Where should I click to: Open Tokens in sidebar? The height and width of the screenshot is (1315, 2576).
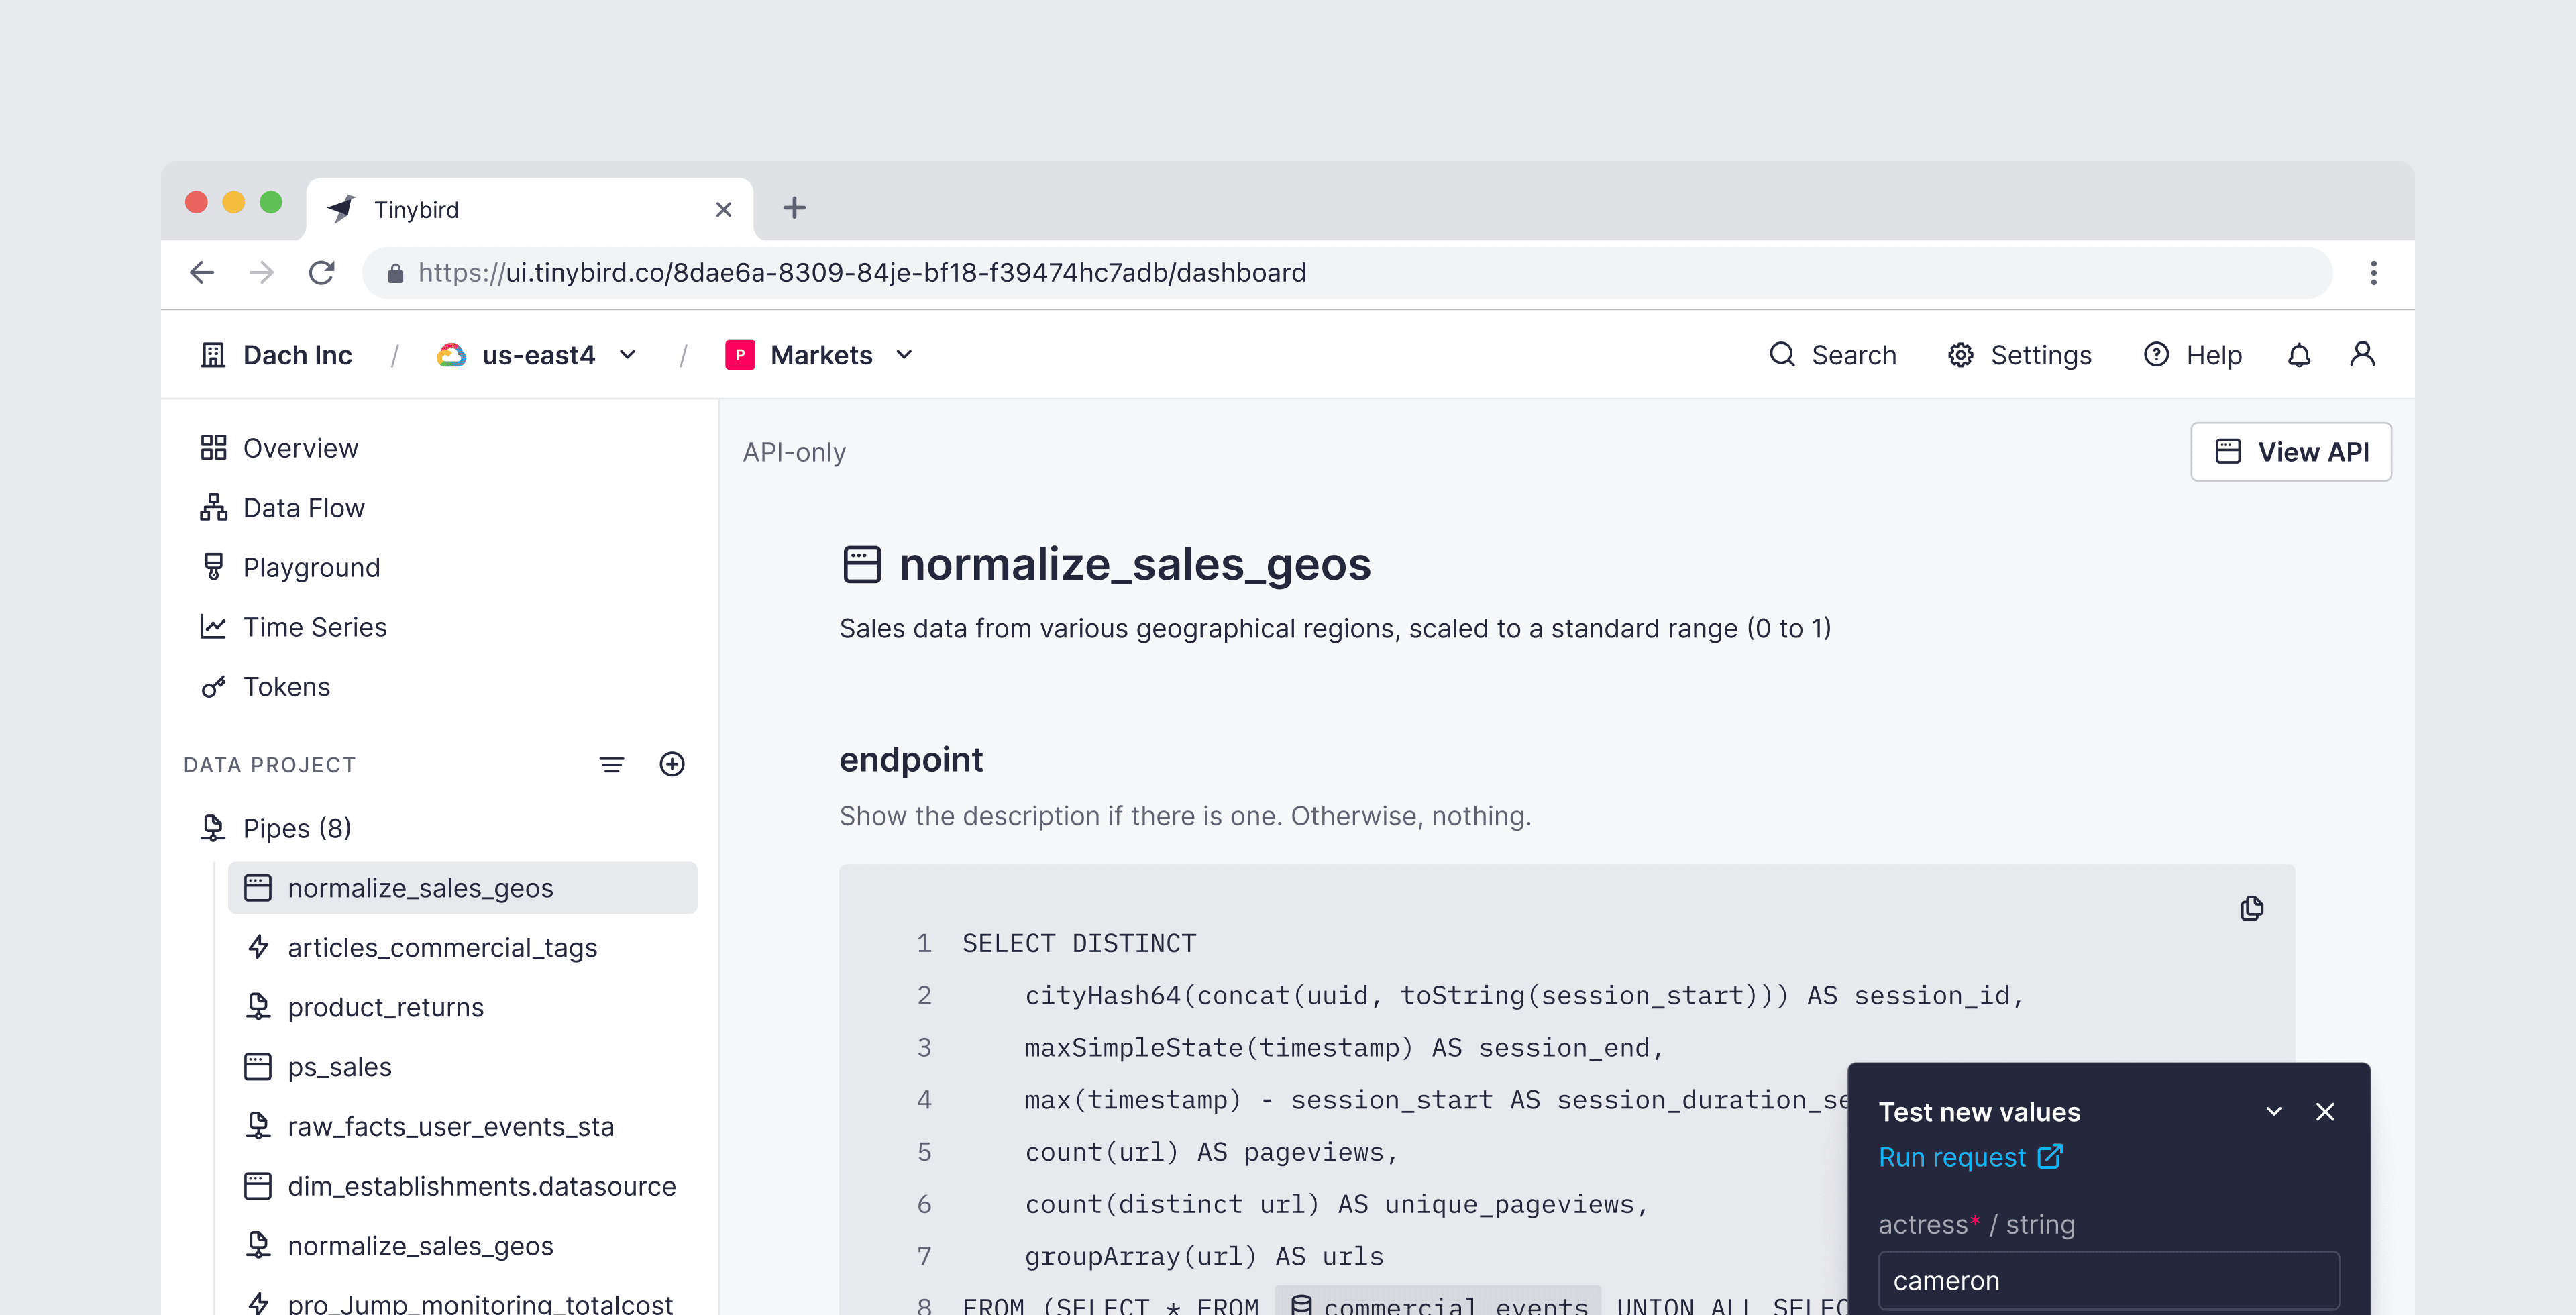coord(265,687)
